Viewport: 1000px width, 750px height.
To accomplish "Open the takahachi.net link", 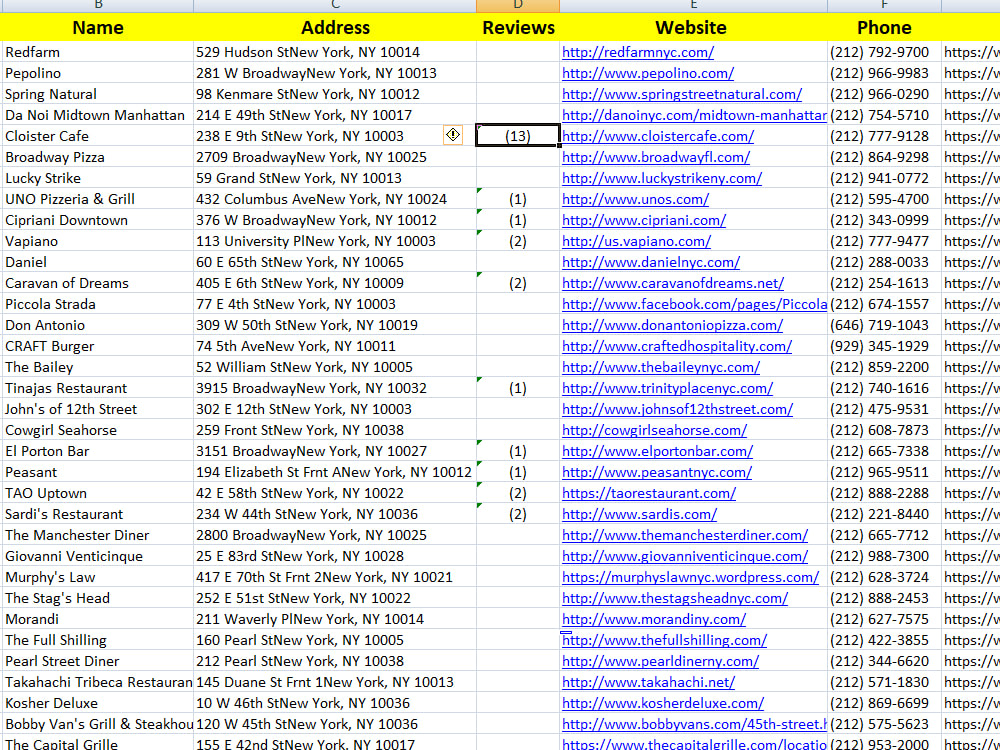I will pos(648,684).
